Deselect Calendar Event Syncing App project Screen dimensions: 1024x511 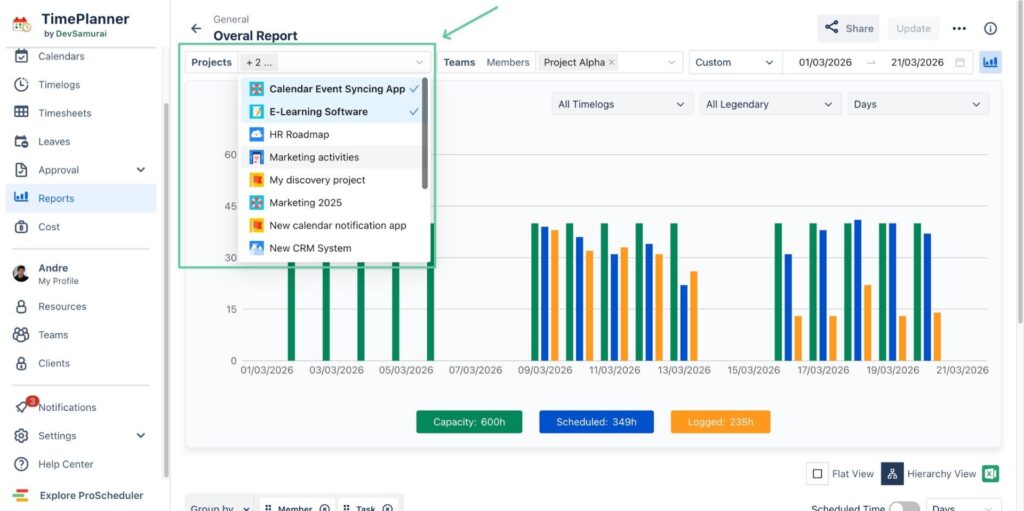[x=334, y=89]
